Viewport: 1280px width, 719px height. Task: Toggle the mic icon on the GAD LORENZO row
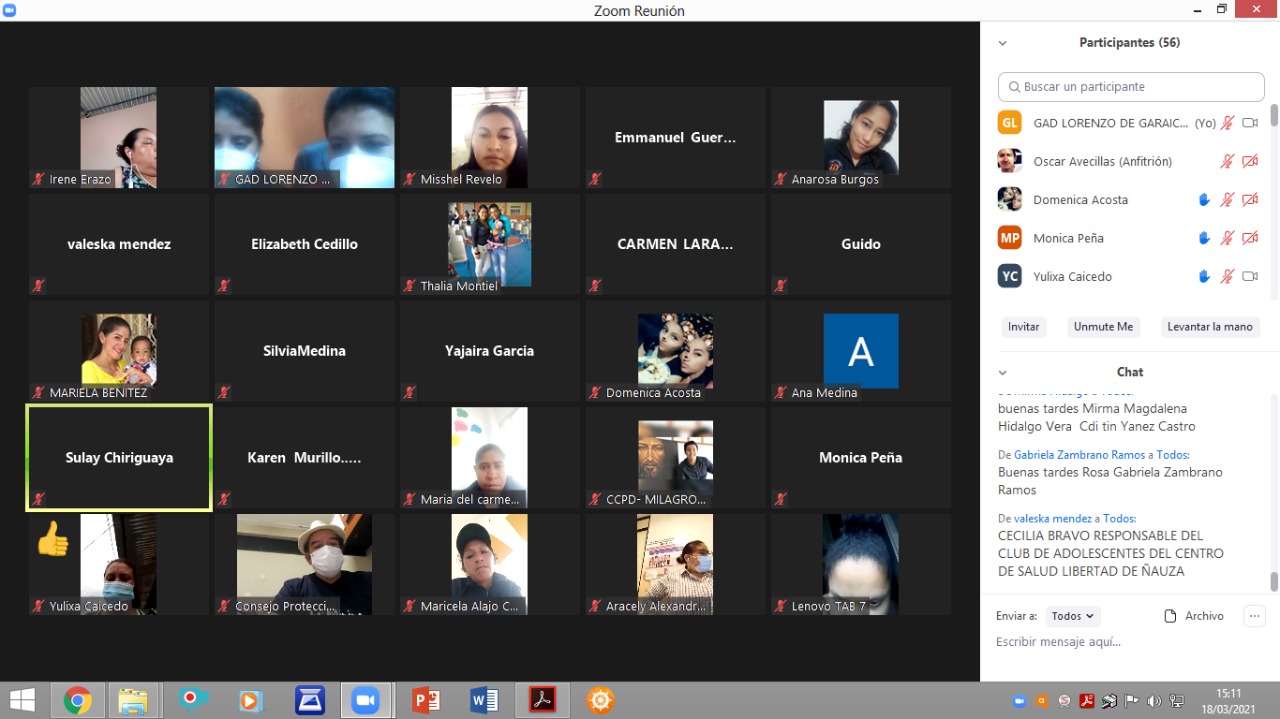point(1227,123)
